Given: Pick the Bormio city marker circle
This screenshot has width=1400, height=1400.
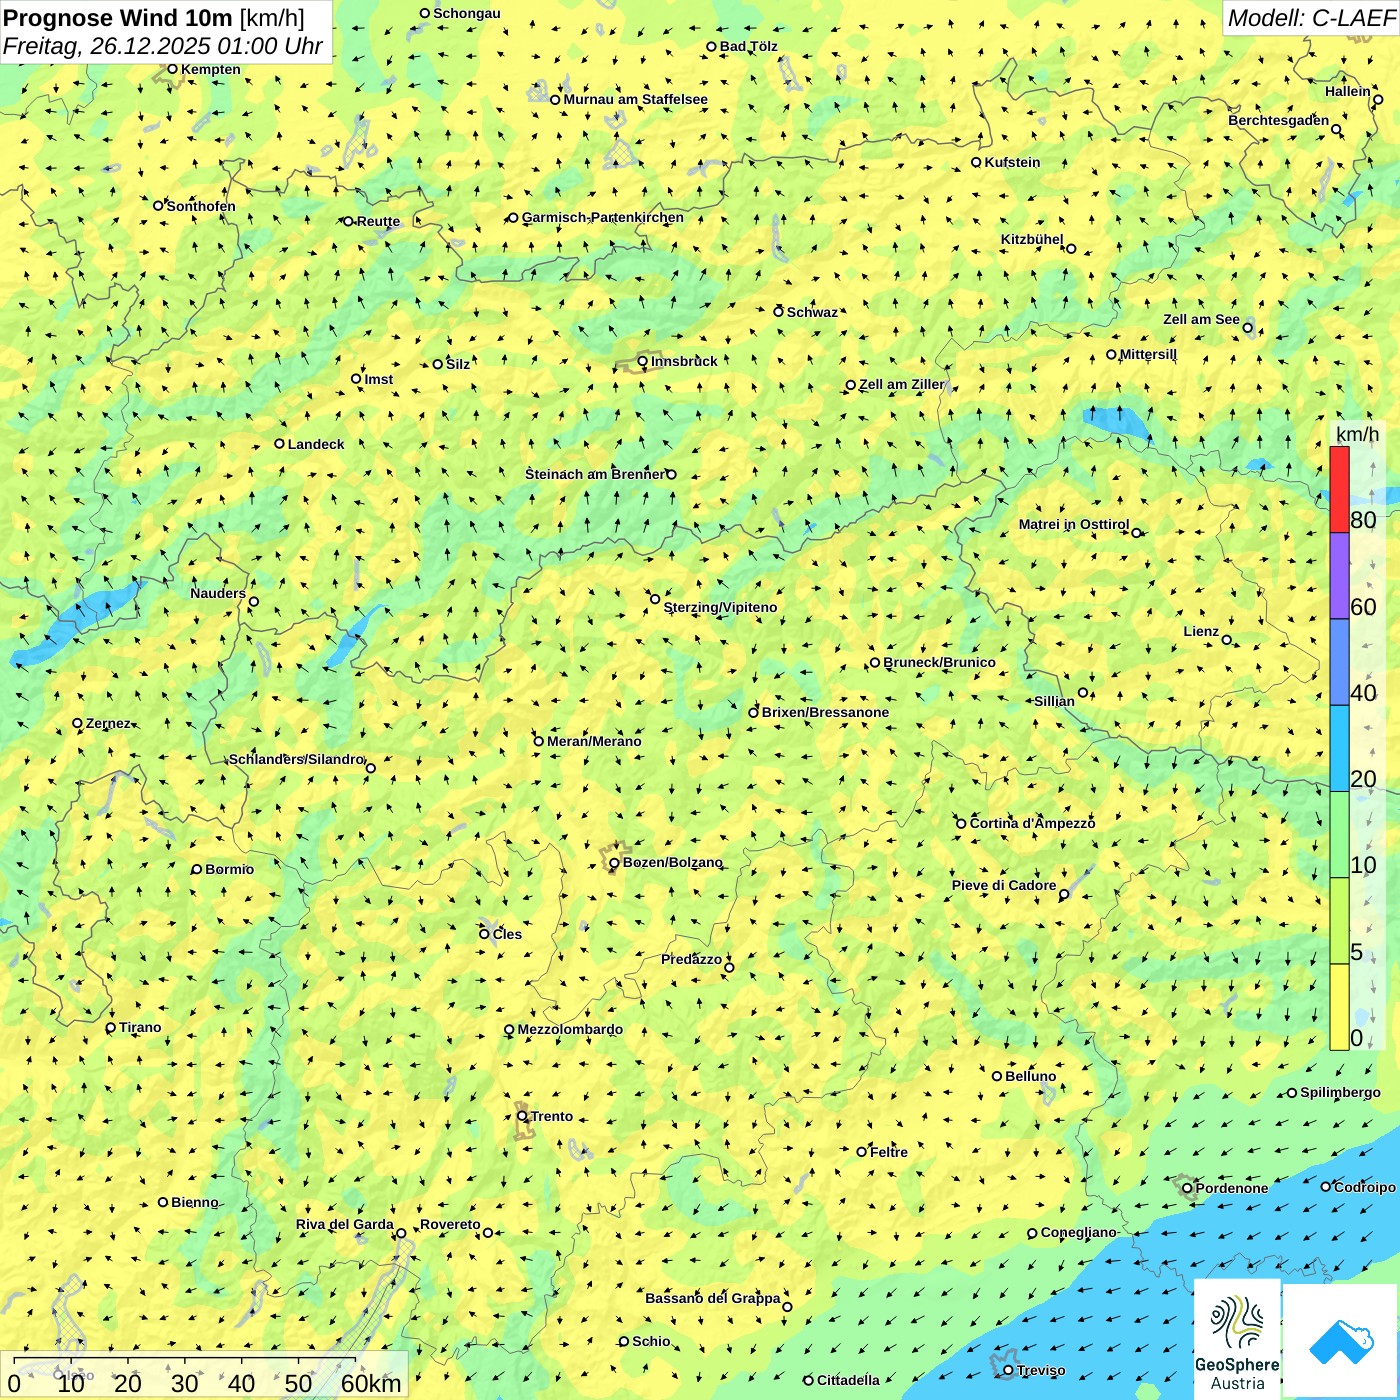Looking at the screenshot, I should [197, 869].
